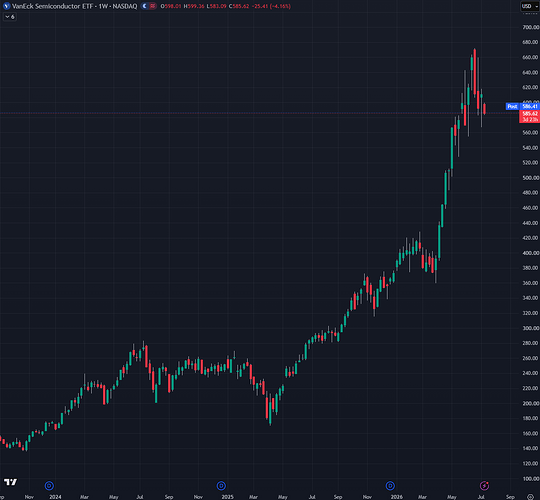Open the USD currency dropdown

pyautogui.click(x=529, y=6)
